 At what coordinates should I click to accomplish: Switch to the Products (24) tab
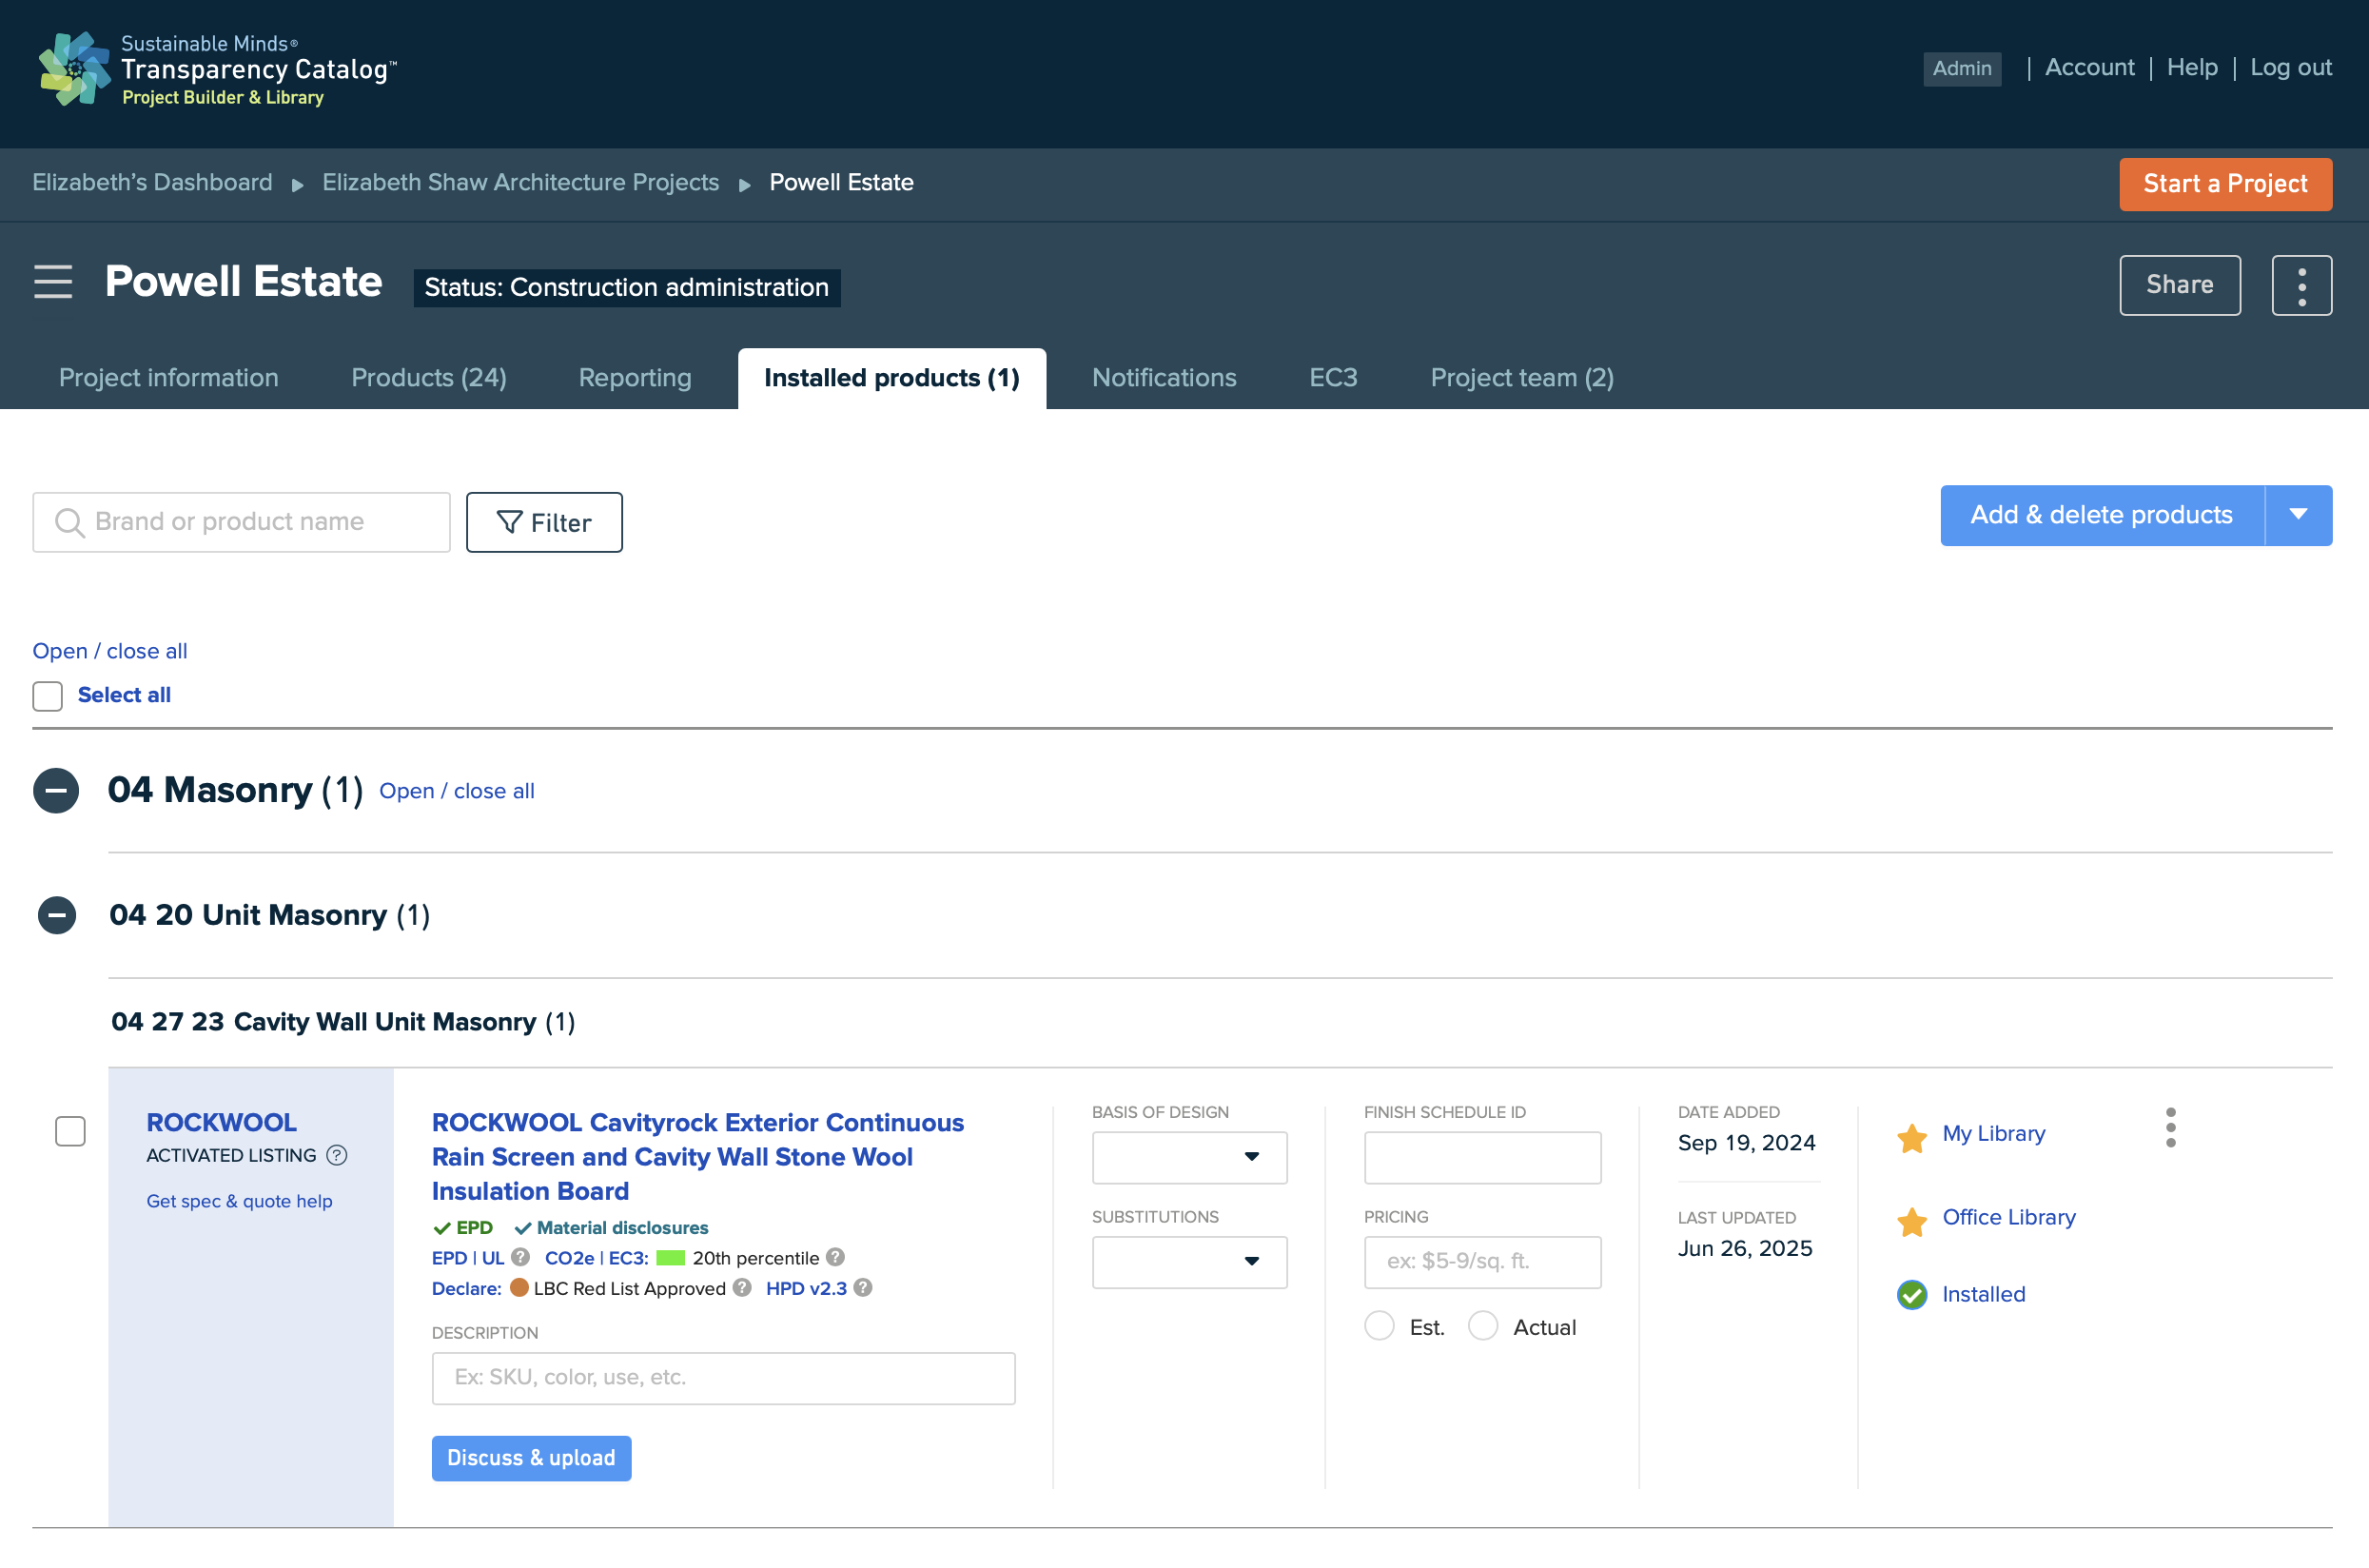[x=428, y=378]
